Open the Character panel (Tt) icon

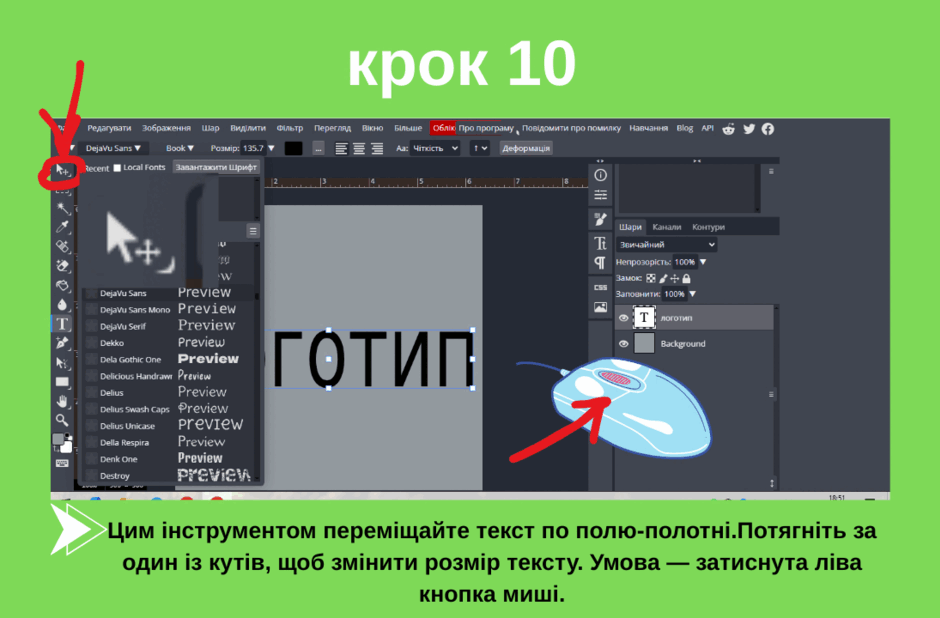(600, 243)
